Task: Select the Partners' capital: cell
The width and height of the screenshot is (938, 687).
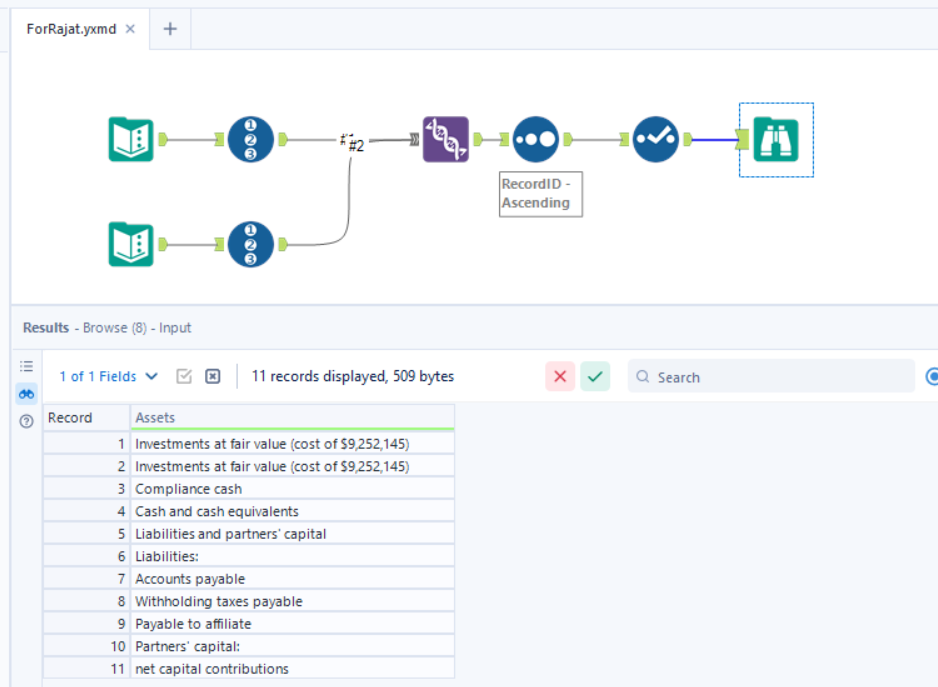Action: (x=293, y=646)
